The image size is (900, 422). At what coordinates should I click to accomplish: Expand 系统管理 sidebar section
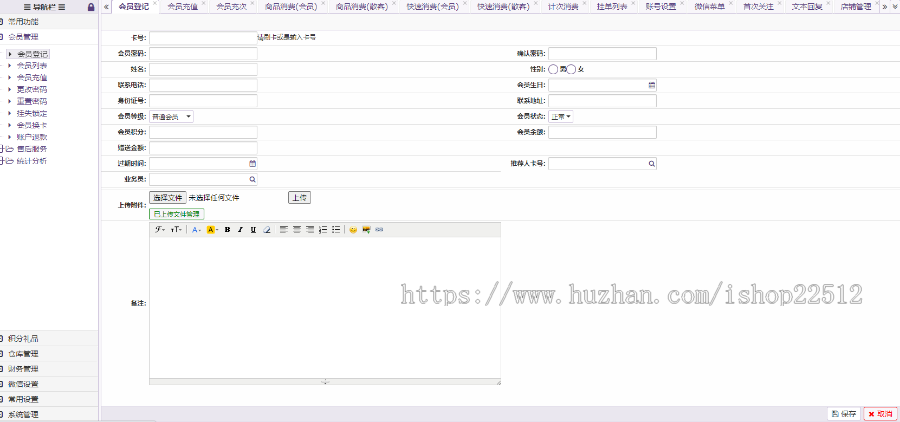[49, 414]
